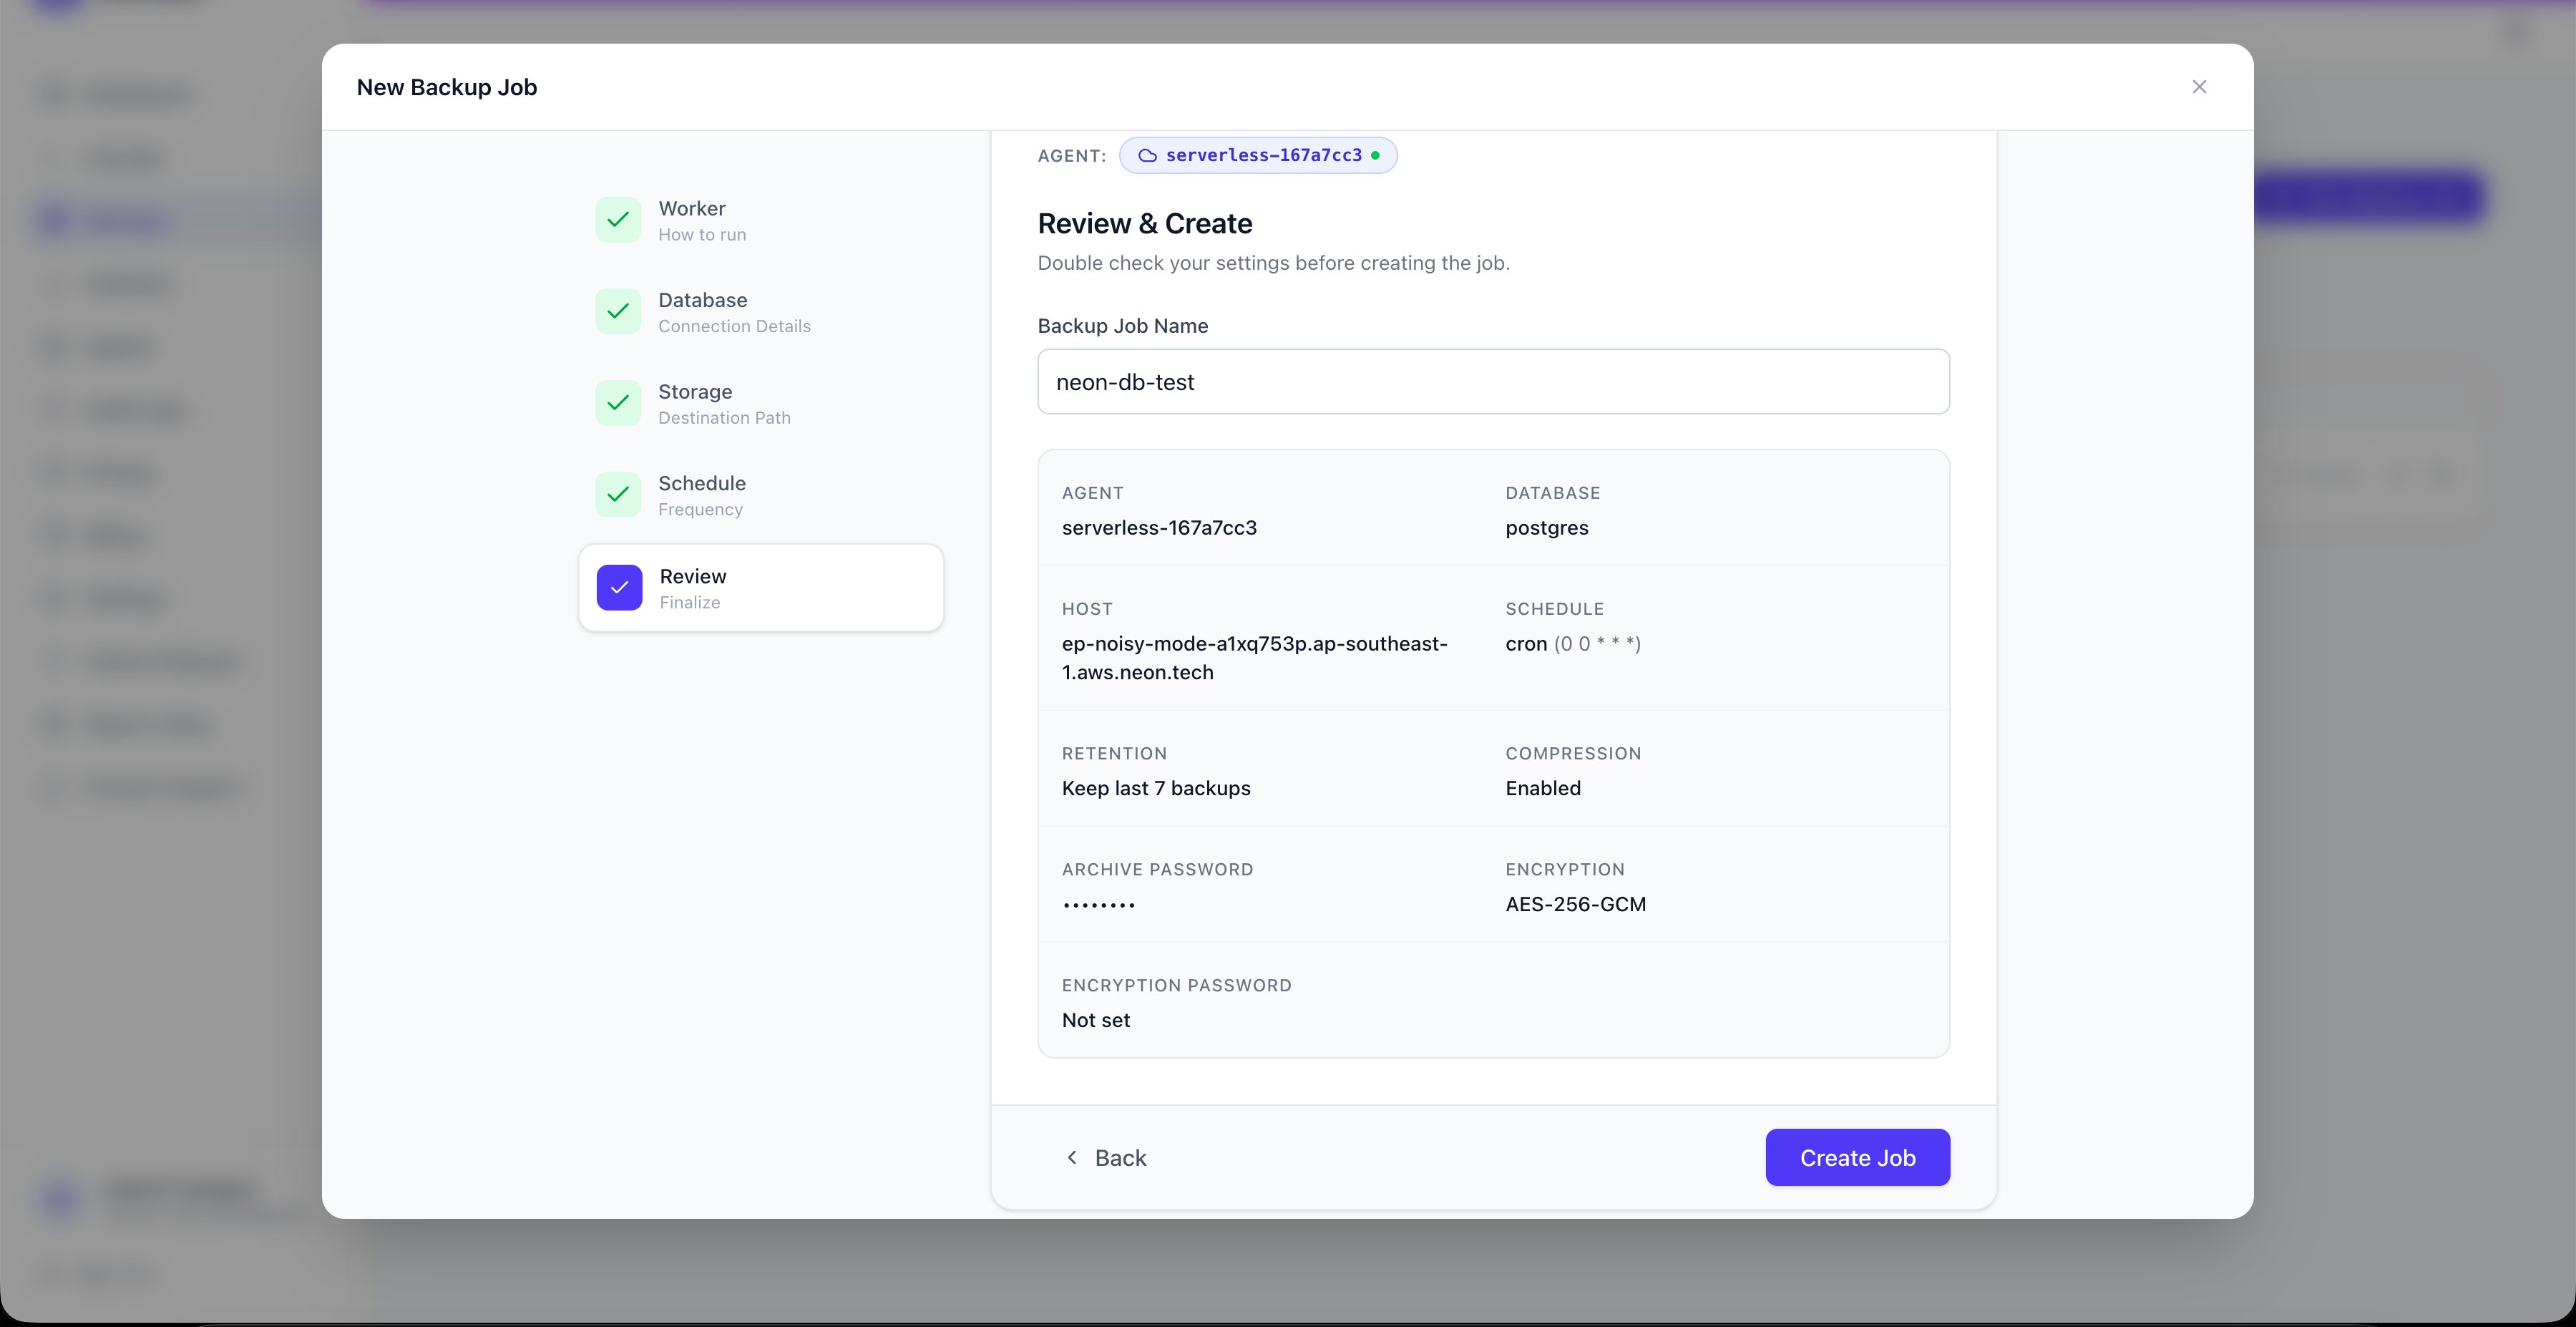Viewport: 2576px width, 1327px height.
Task: Click the green check icon beside Schedule
Action: (618, 495)
